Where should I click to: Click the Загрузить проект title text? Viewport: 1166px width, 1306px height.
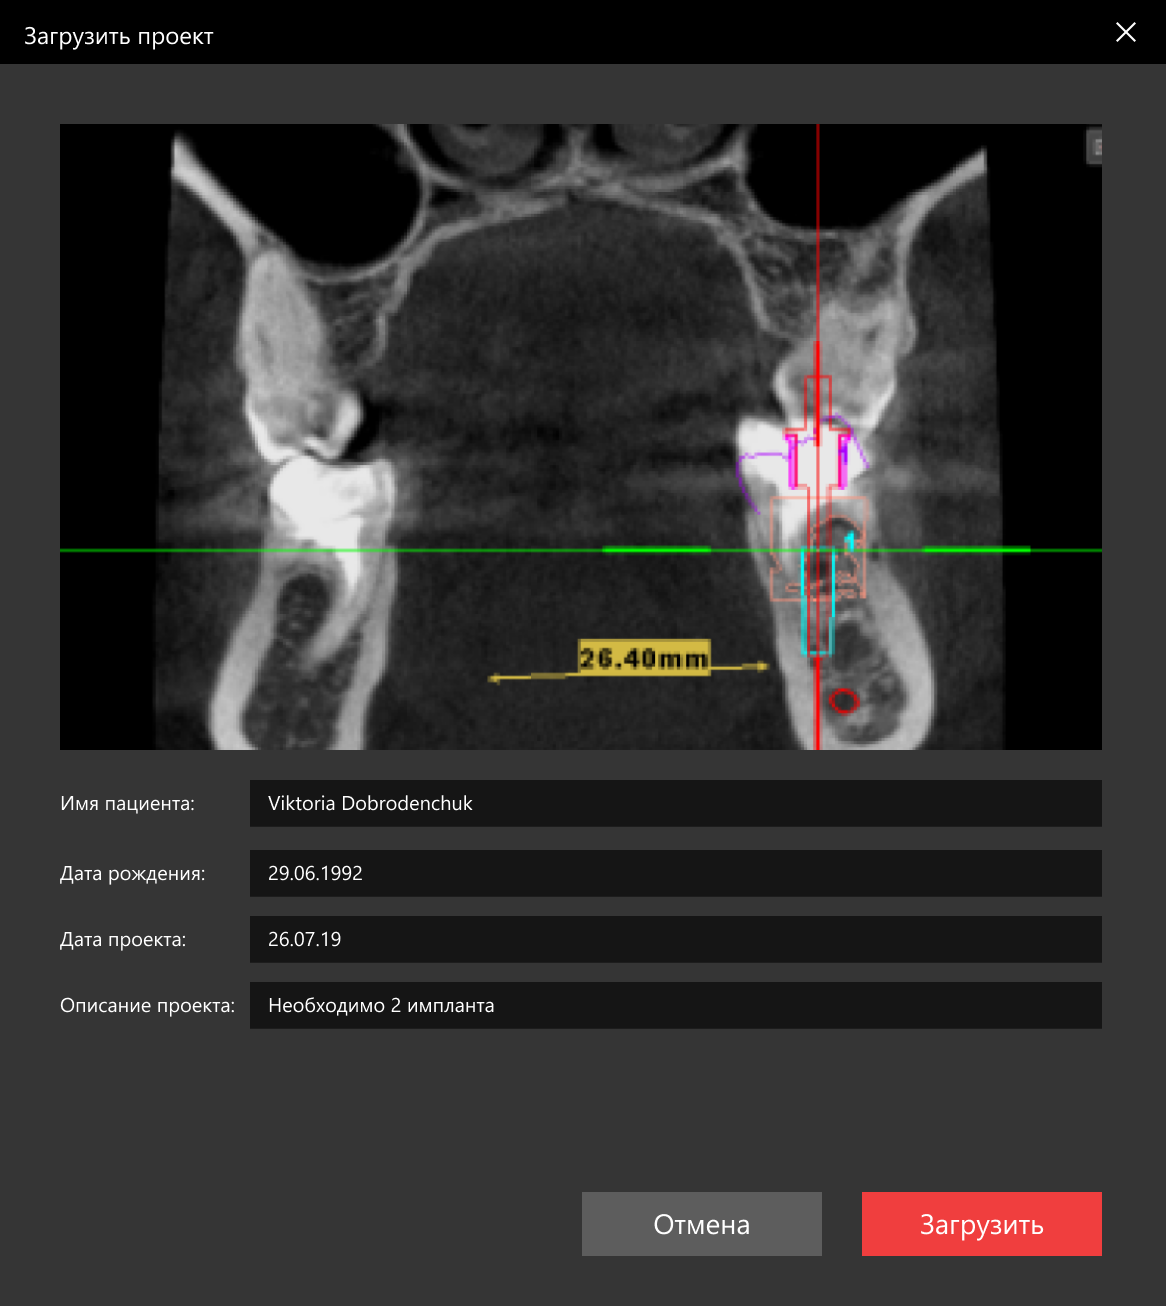pos(118,36)
